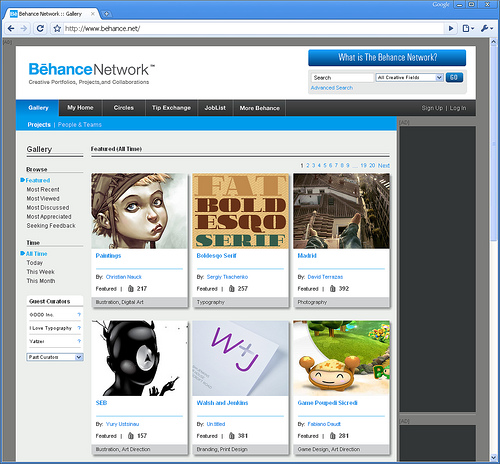Viewport: 500px width, 464px height.
Task: Click the Sign Up link
Action: 432,108
